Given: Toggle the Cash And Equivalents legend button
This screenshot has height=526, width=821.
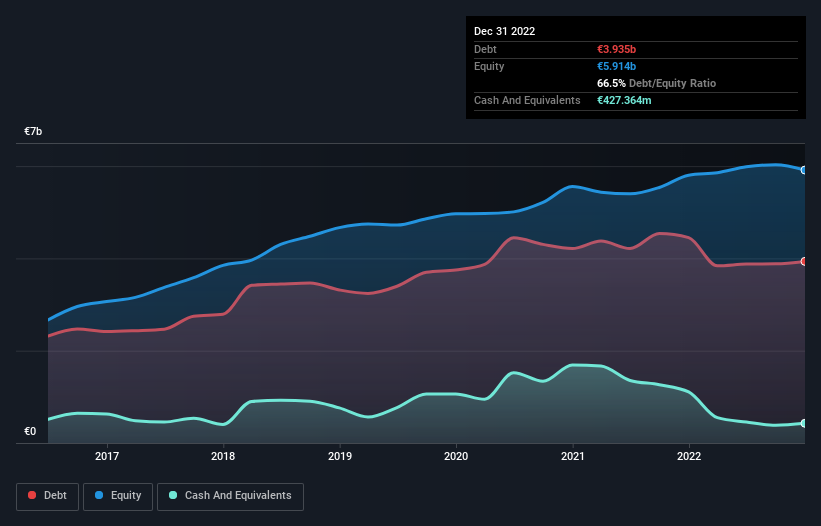Looking at the screenshot, I should pyautogui.click(x=230, y=496).
